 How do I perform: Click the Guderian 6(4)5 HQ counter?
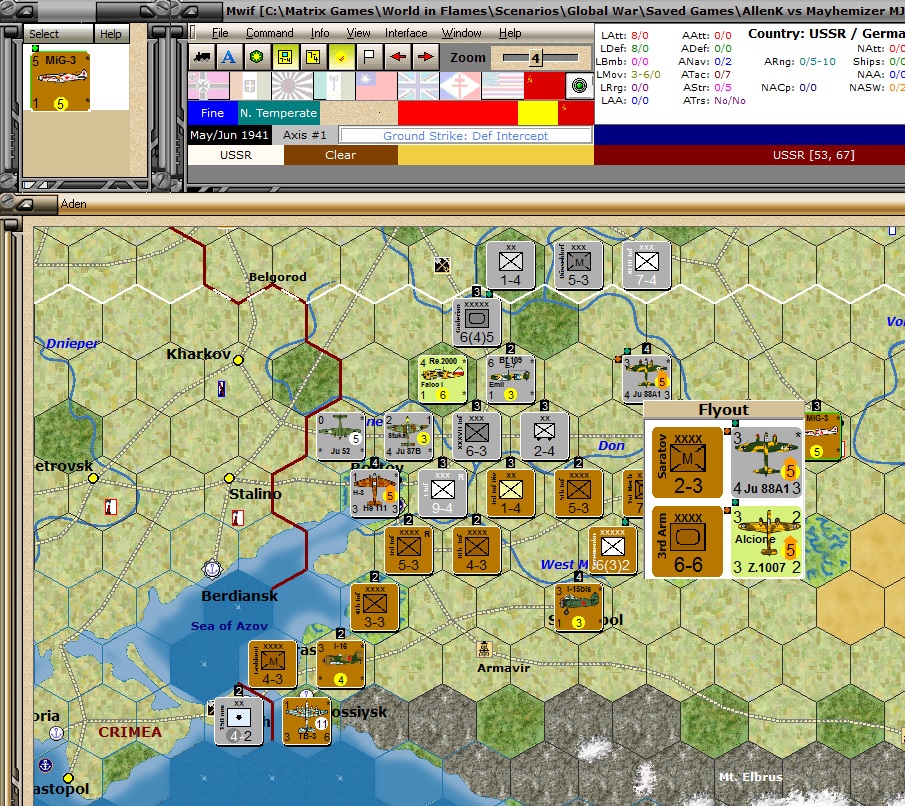(476, 322)
